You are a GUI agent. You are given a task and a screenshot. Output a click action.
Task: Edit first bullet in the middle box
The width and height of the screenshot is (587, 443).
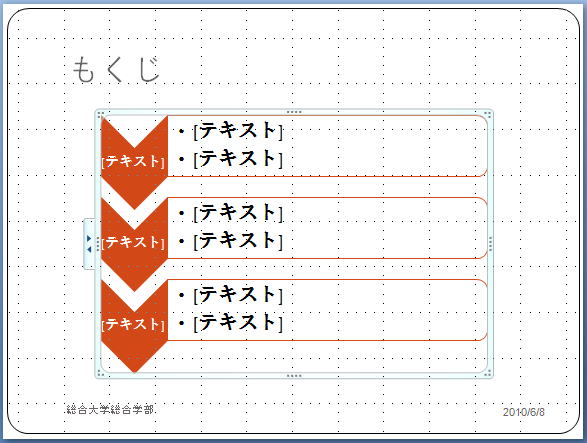[x=238, y=212]
